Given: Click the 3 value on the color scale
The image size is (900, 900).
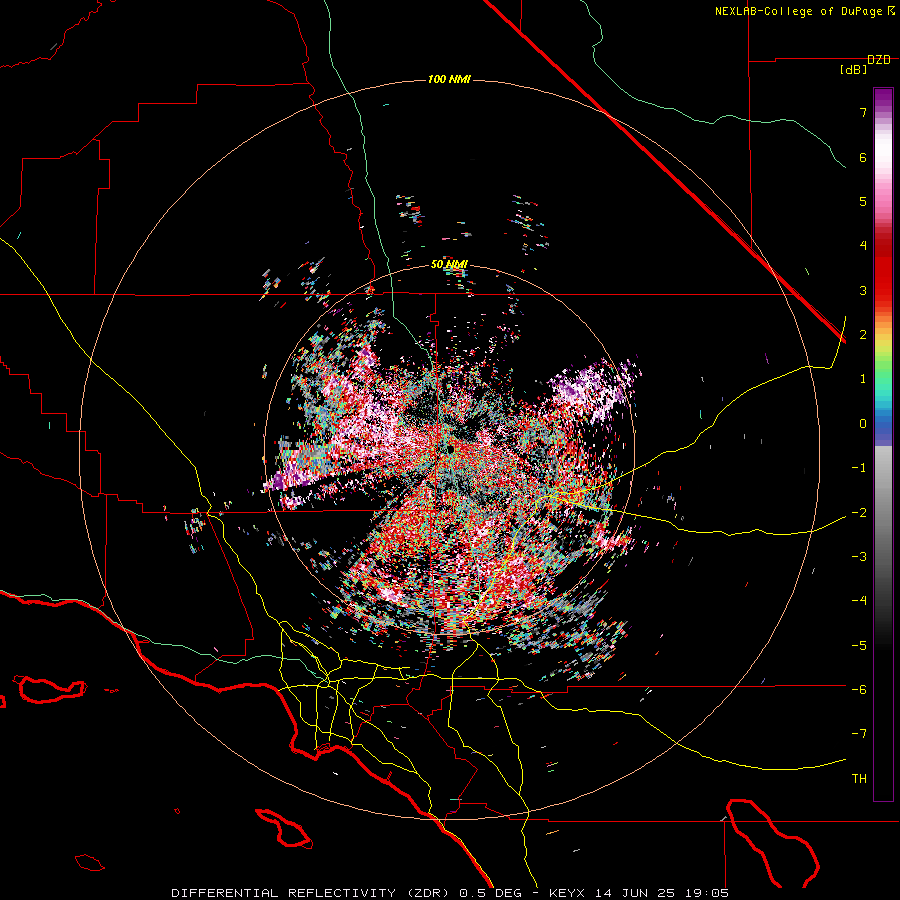Looking at the screenshot, I should tap(863, 290).
